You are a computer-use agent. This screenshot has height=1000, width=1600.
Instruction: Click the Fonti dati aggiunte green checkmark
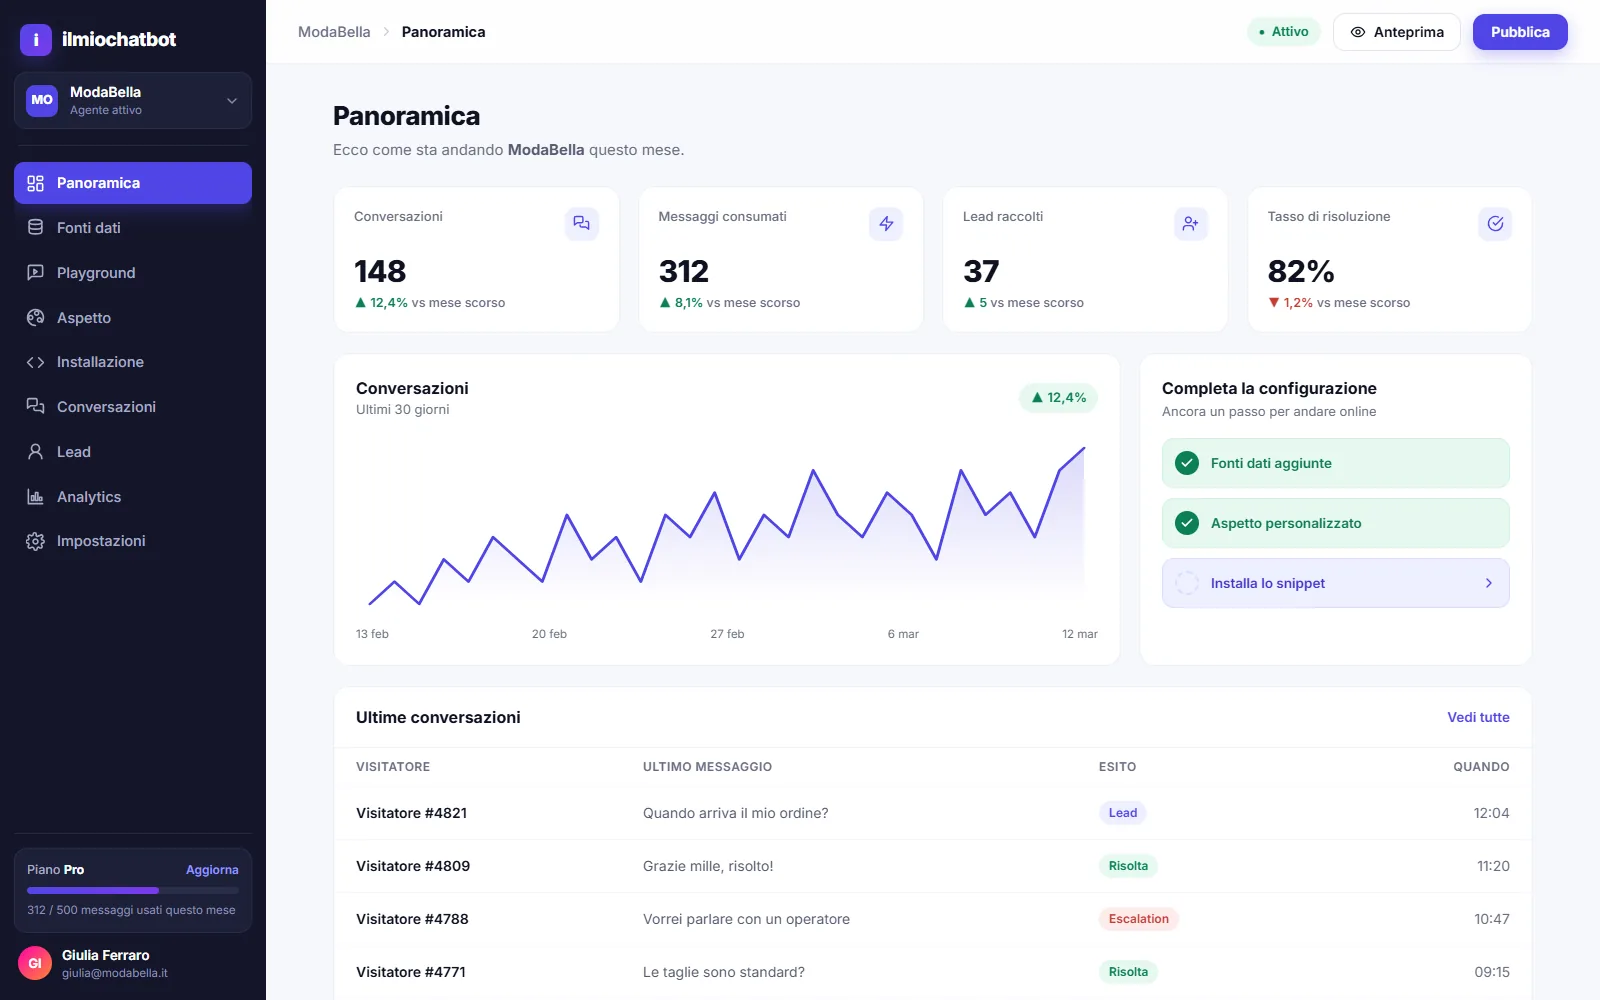(1187, 463)
